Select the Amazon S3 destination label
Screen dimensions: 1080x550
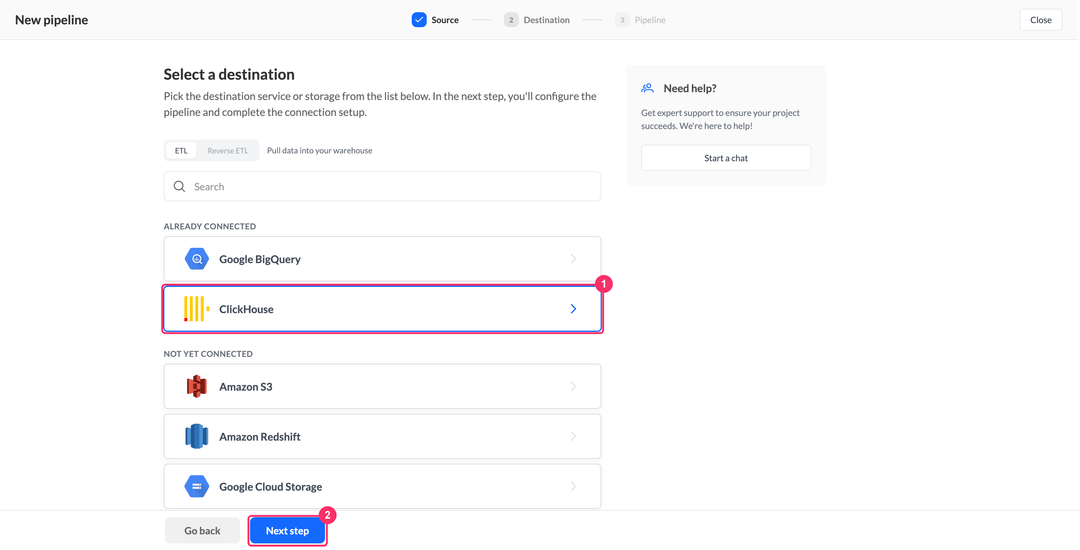pos(246,386)
